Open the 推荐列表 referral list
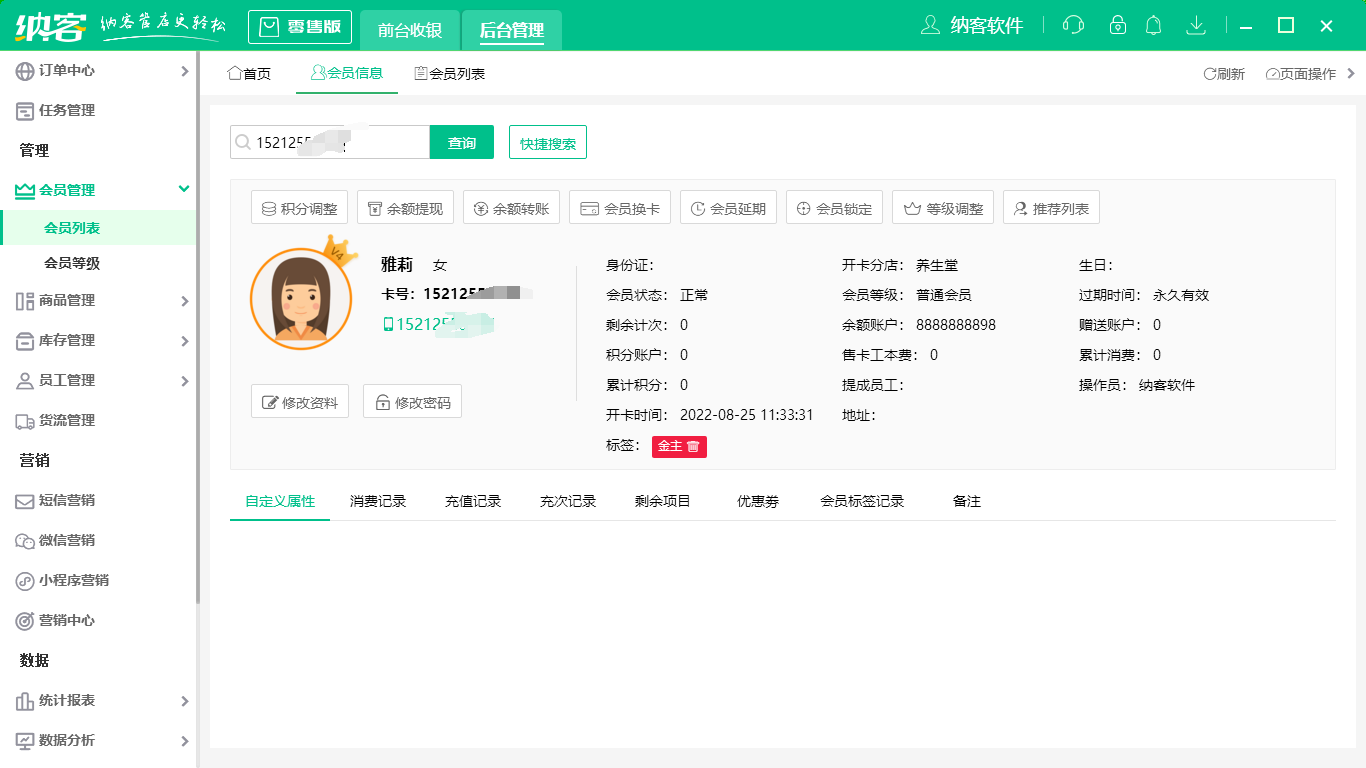 click(x=1051, y=207)
